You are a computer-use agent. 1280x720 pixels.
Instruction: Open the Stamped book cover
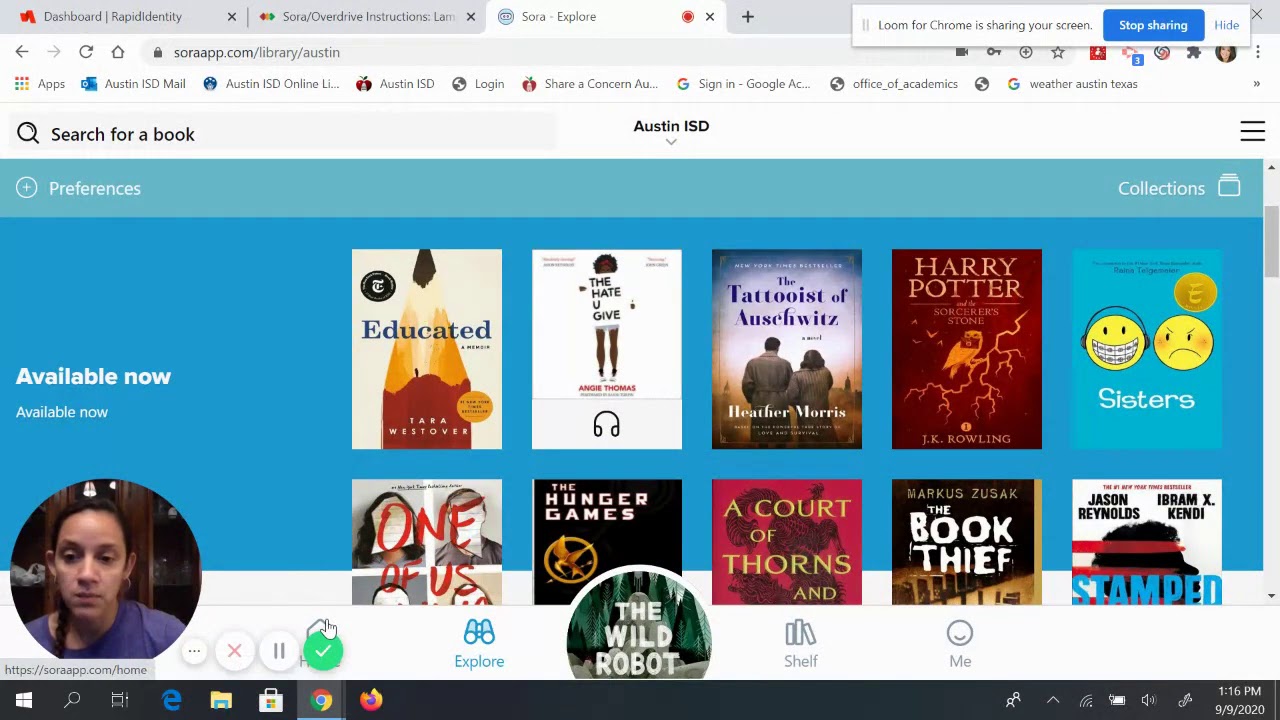1147,542
